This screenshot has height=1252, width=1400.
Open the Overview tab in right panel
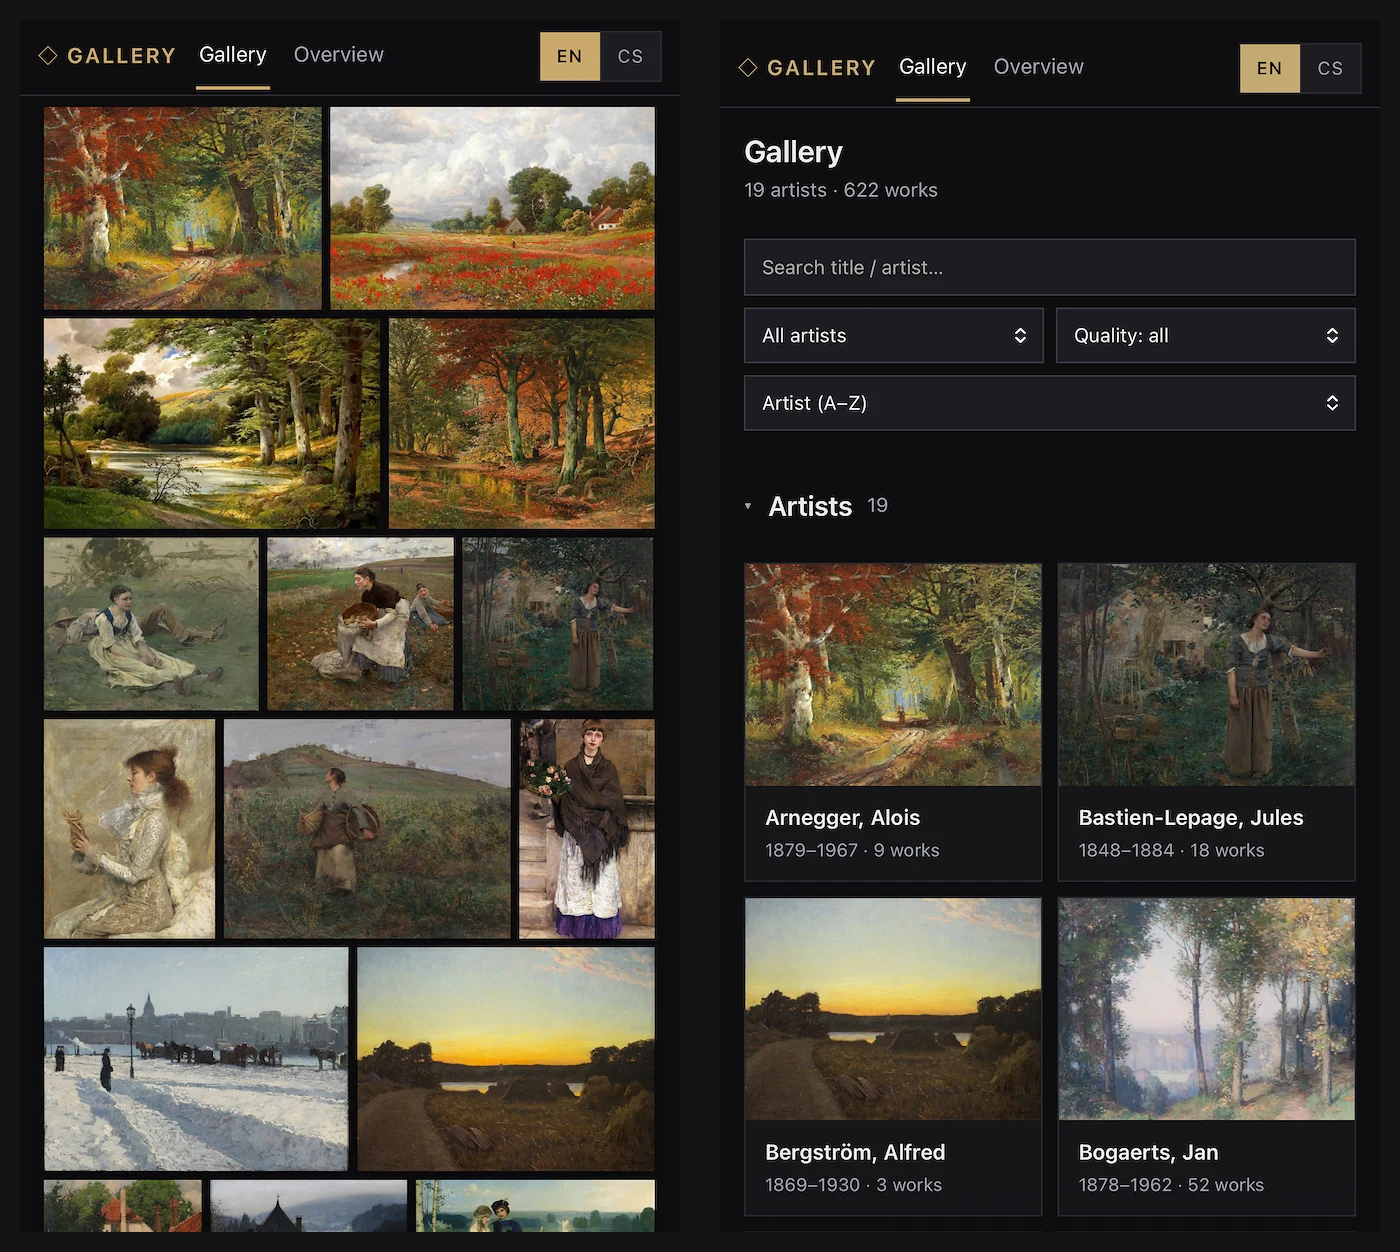tap(1039, 67)
